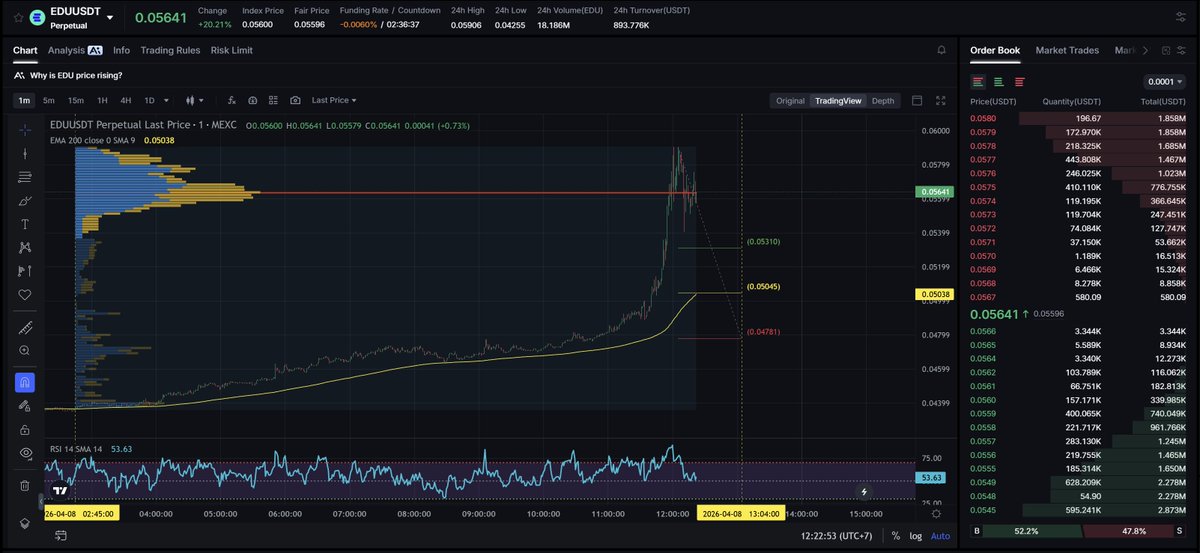Open price alerts bell icon

(x=941, y=50)
